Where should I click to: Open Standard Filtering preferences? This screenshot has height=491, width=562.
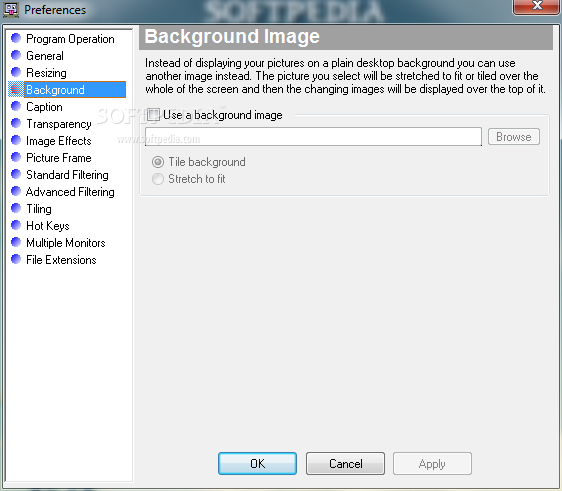(x=67, y=175)
